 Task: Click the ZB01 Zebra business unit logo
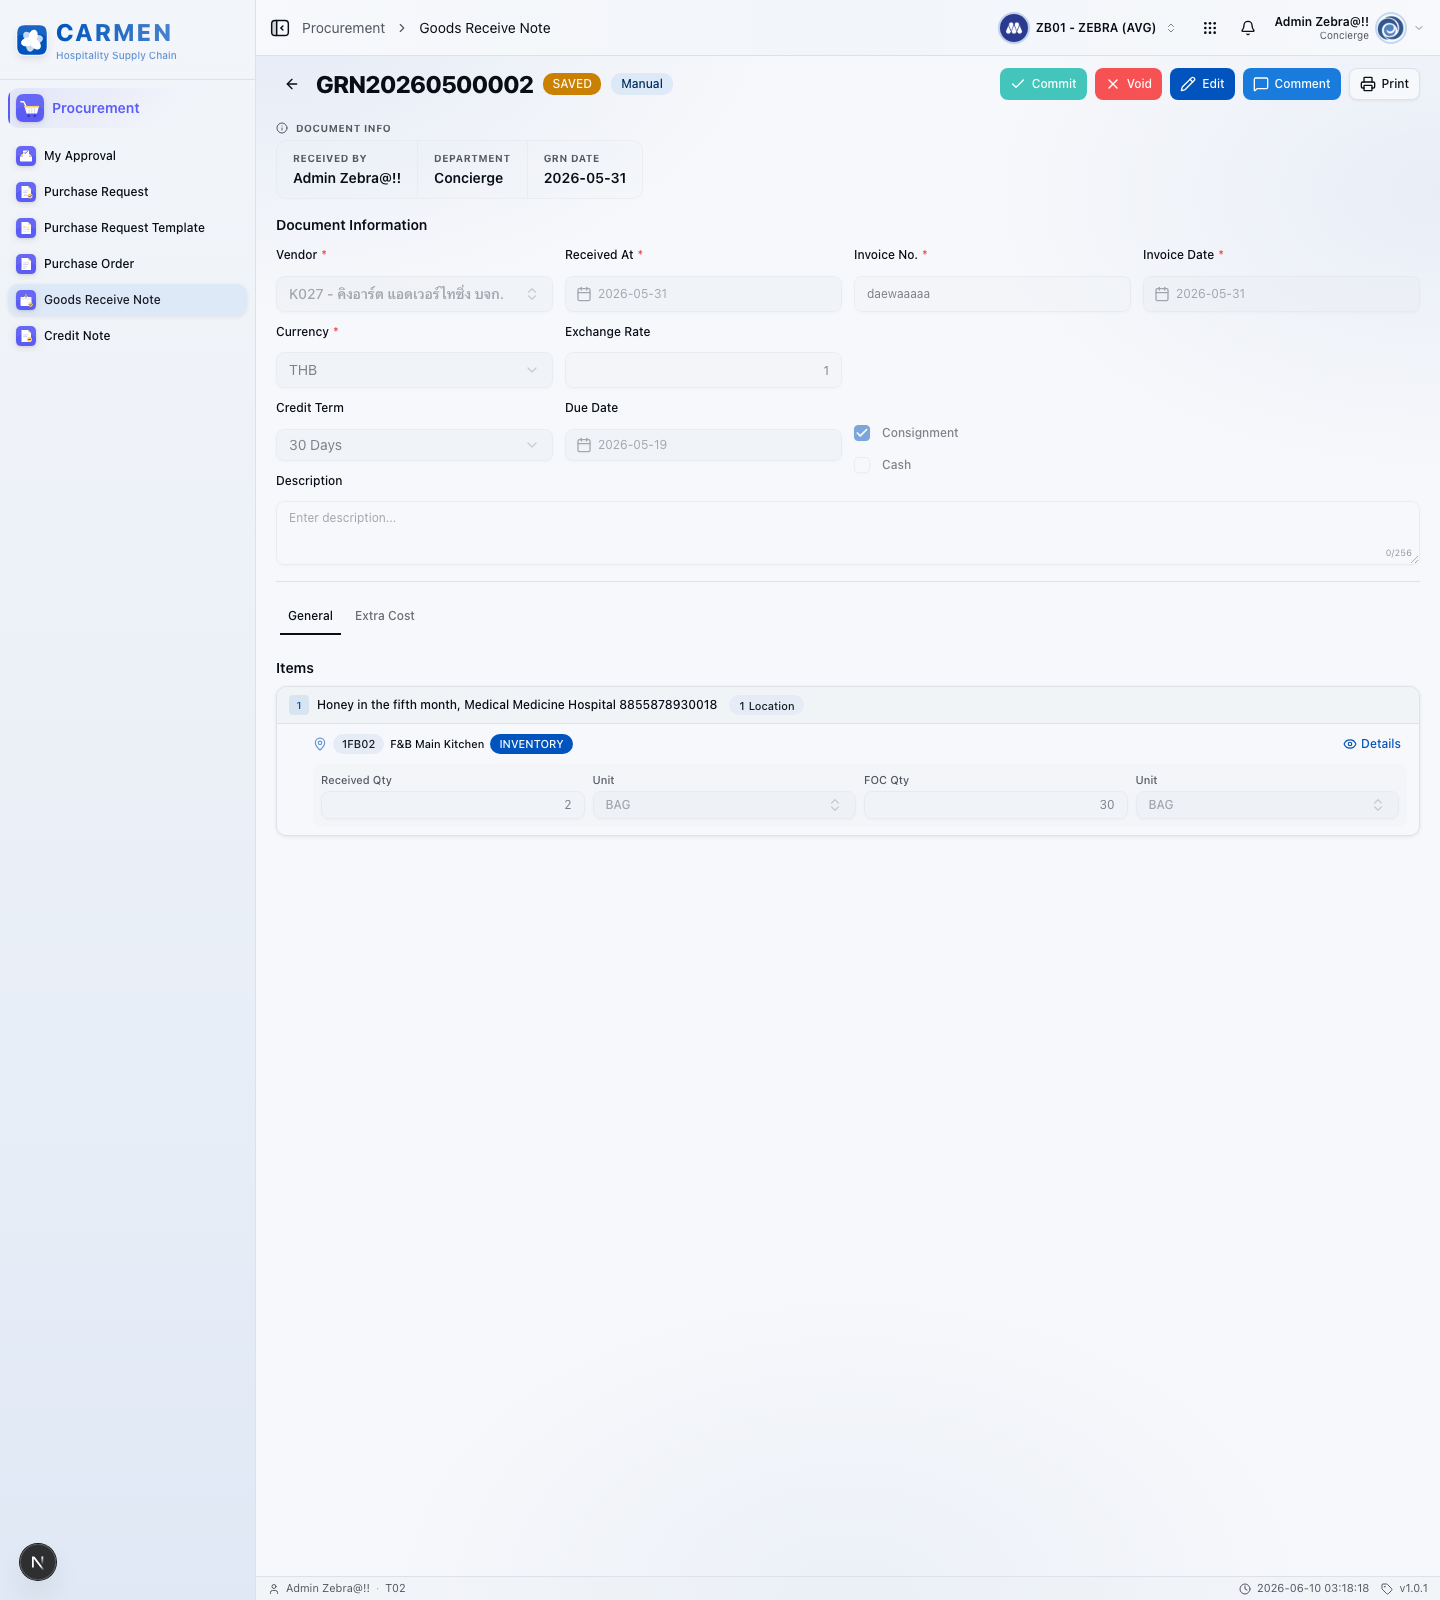tap(1014, 28)
